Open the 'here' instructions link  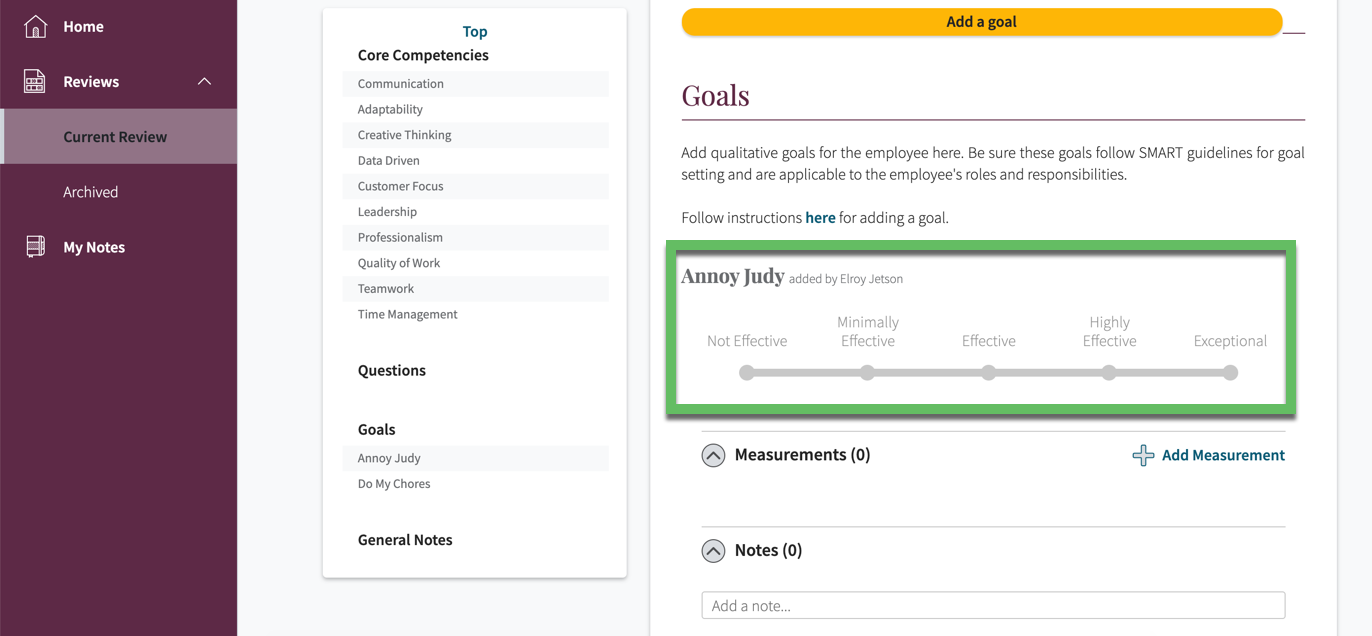coord(820,217)
